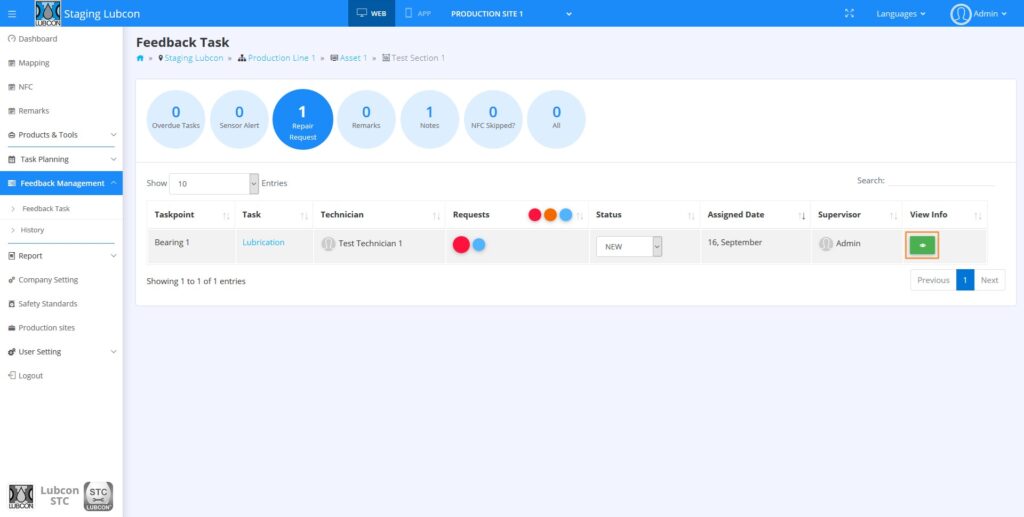
Task: Sort by Status column arrows
Action: point(691,215)
